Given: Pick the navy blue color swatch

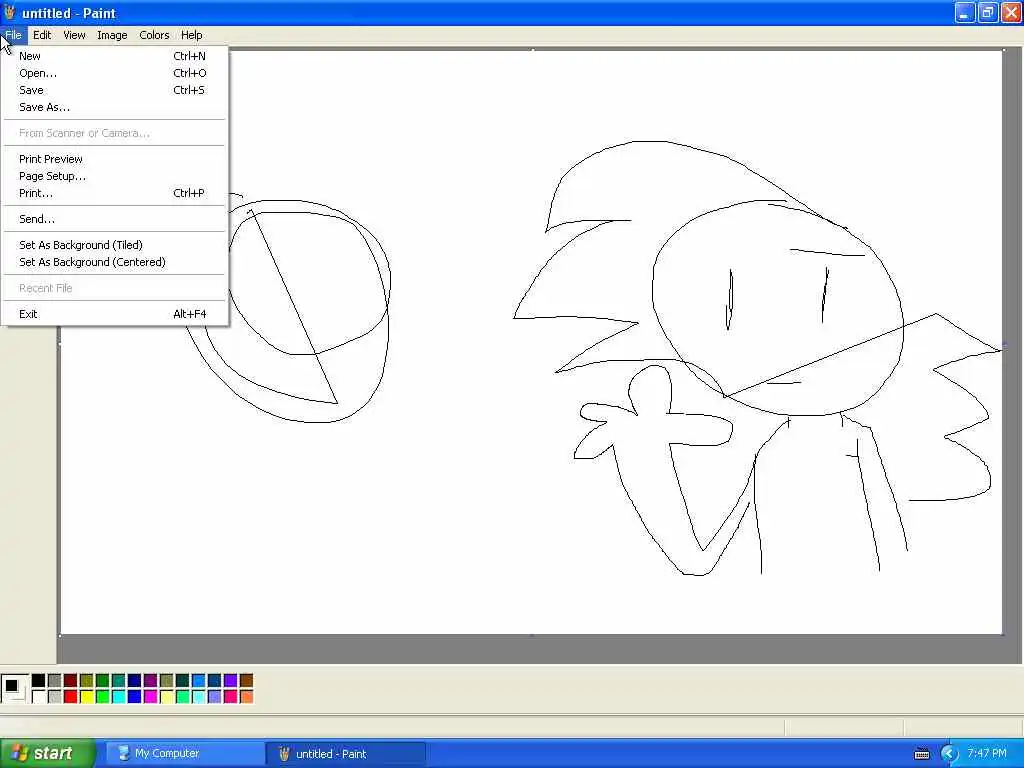Looking at the screenshot, I should click(x=135, y=680).
